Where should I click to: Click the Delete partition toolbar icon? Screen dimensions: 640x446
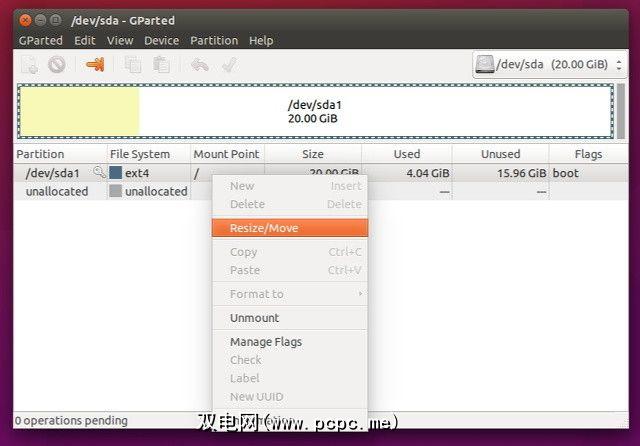(x=56, y=64)
